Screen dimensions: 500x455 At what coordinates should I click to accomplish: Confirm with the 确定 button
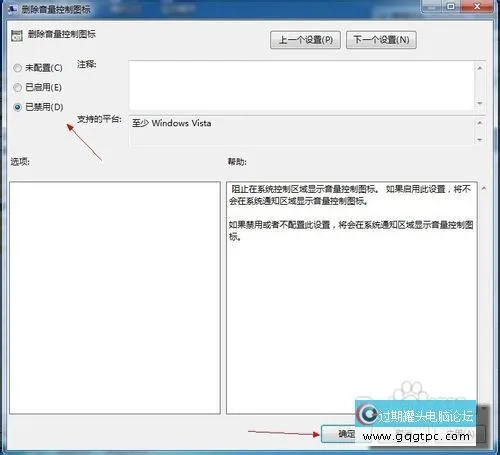pyautogui.click(x=338, y=434)
